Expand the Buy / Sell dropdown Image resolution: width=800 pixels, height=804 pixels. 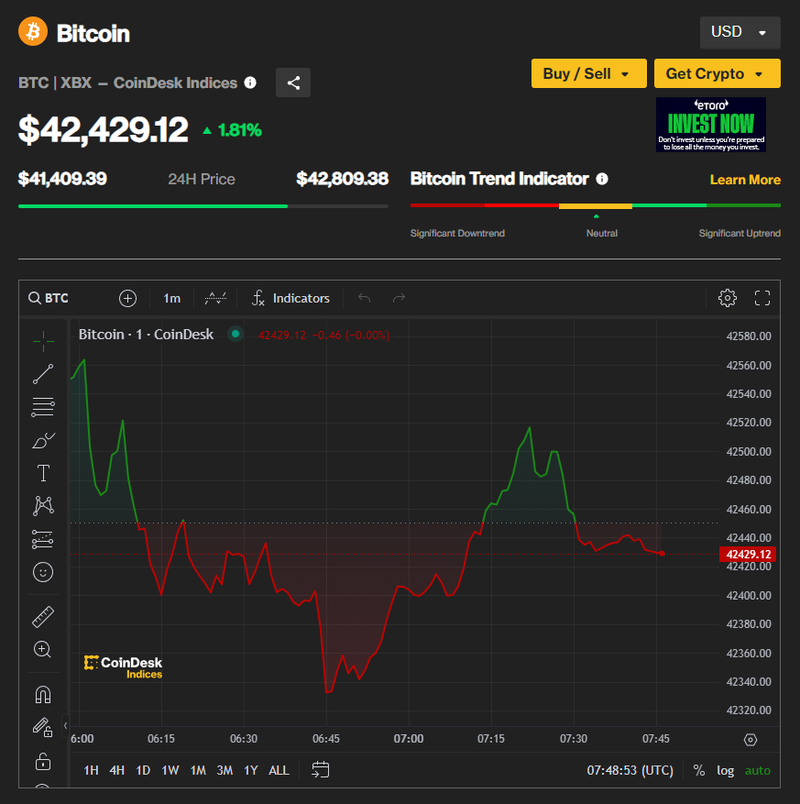click(x=587, y=74)
